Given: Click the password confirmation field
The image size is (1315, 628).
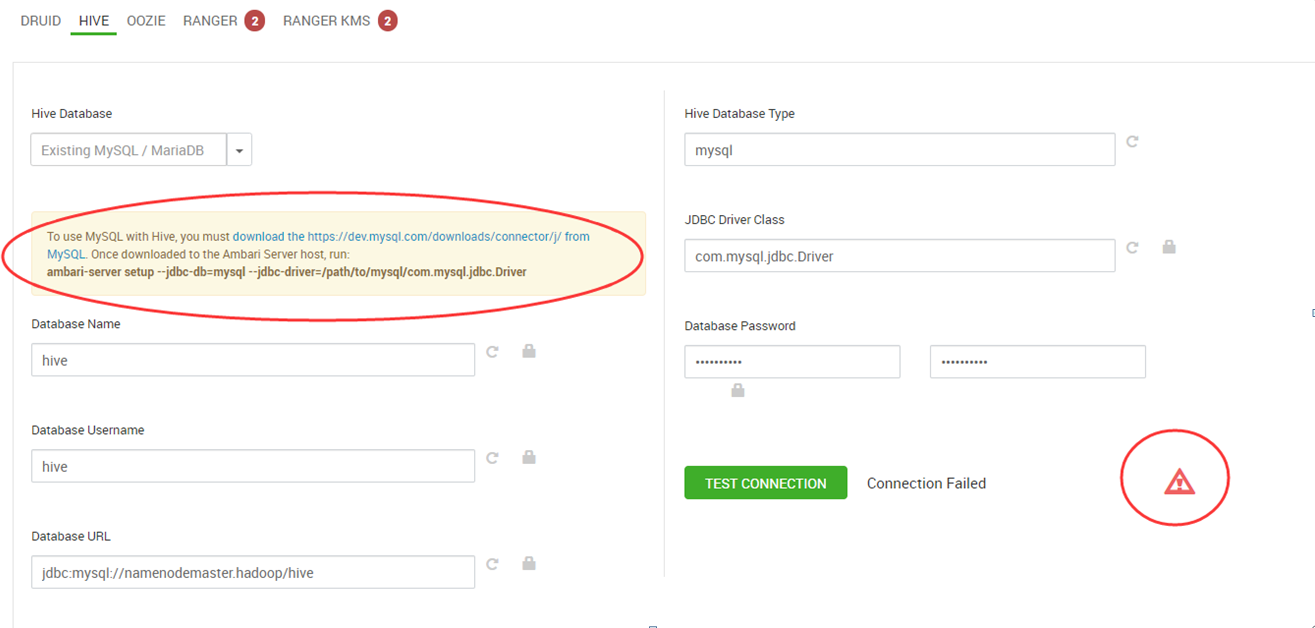Looking at the screenshot, I should pos(1038,362).
